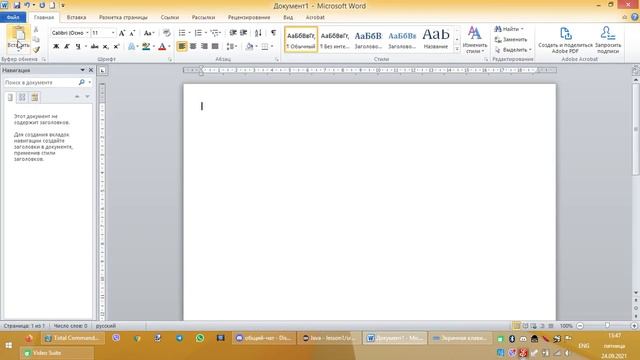Viewport: 640px width, 360px height.
Task: Open the Файл (File) tab
Action: click(13, 18)
